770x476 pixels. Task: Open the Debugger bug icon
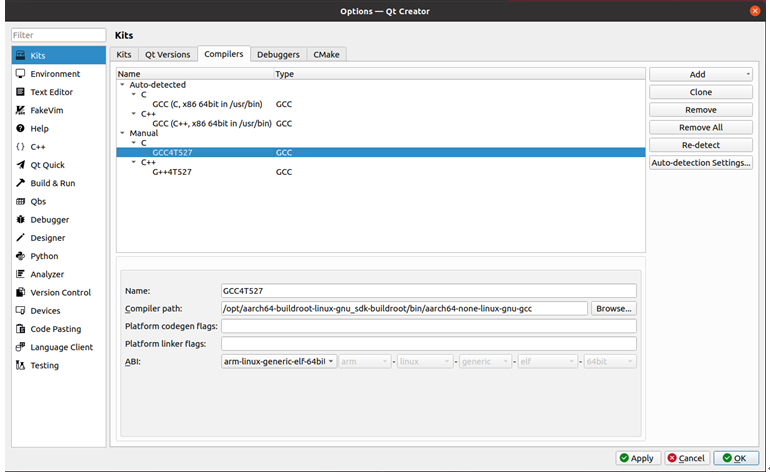pyautogui.click(x=20, y=220)
